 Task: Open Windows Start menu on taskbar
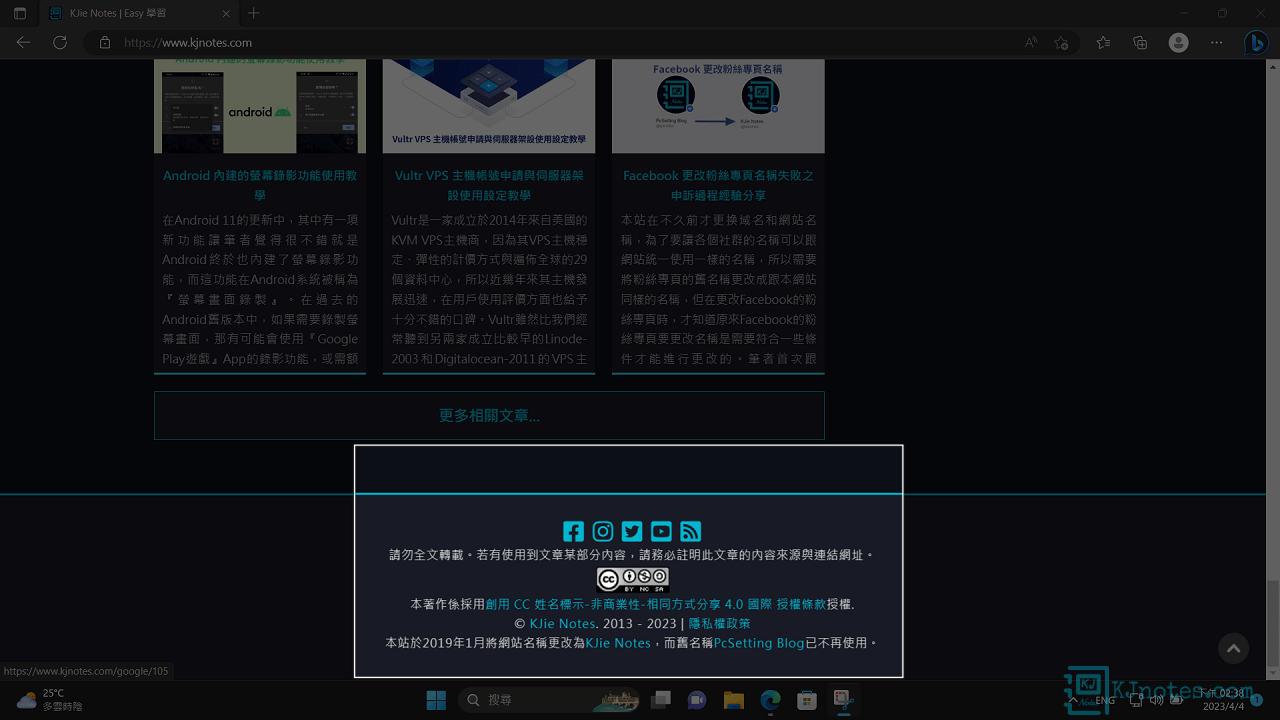pyautogui.click(x=436, y=700)
